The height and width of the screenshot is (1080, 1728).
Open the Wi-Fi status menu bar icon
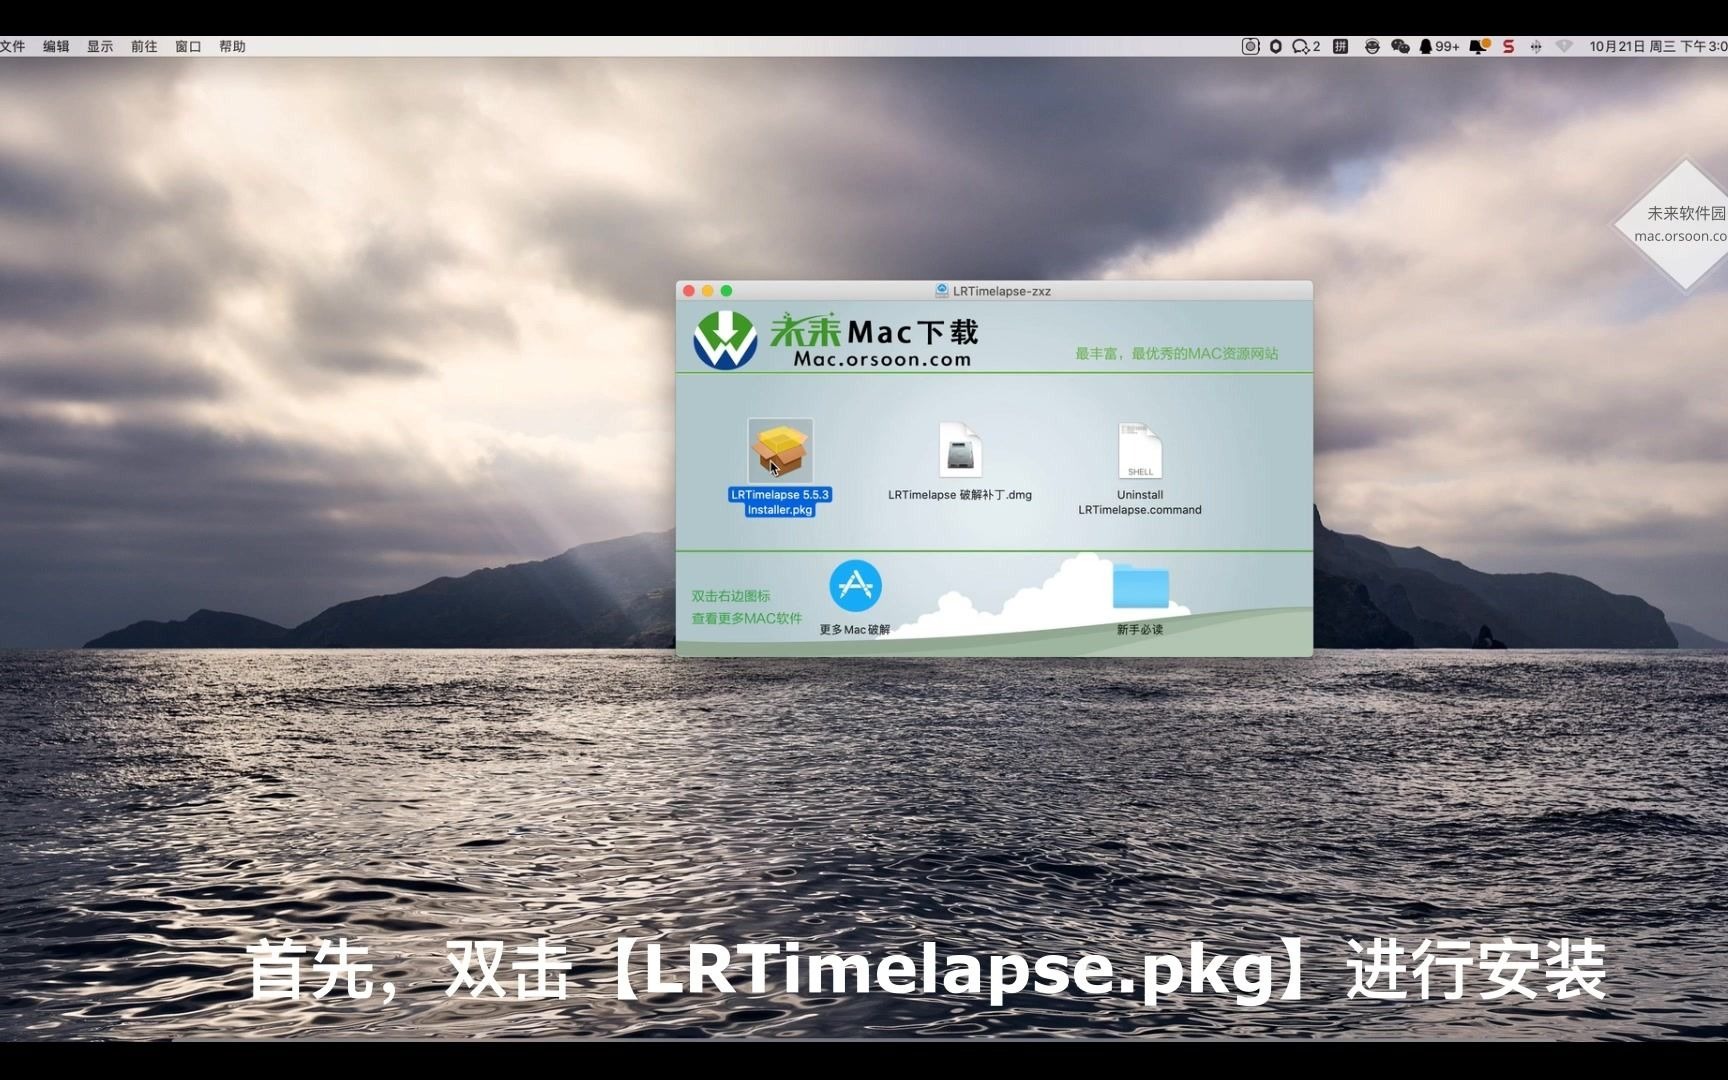(1564, 46)
